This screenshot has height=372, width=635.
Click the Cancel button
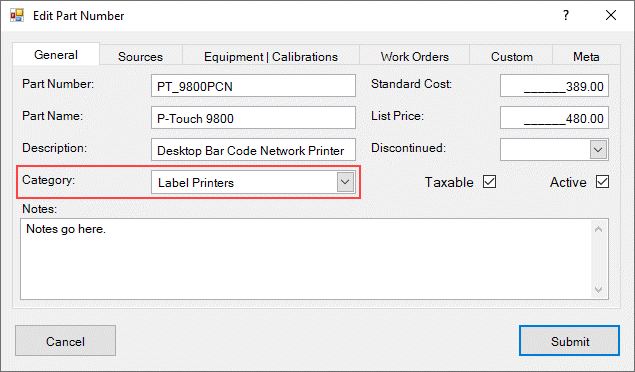tap(66, 341)
